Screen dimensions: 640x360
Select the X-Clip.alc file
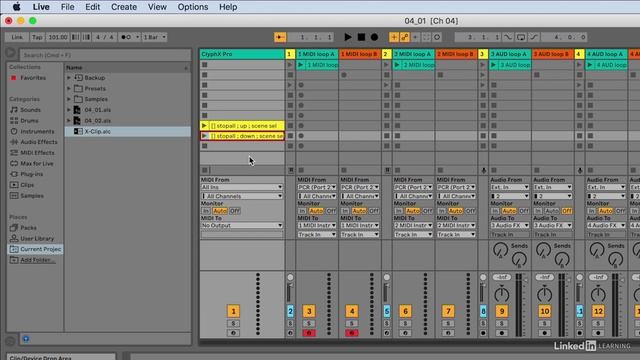pyautogui.click(x=128, y=131)
